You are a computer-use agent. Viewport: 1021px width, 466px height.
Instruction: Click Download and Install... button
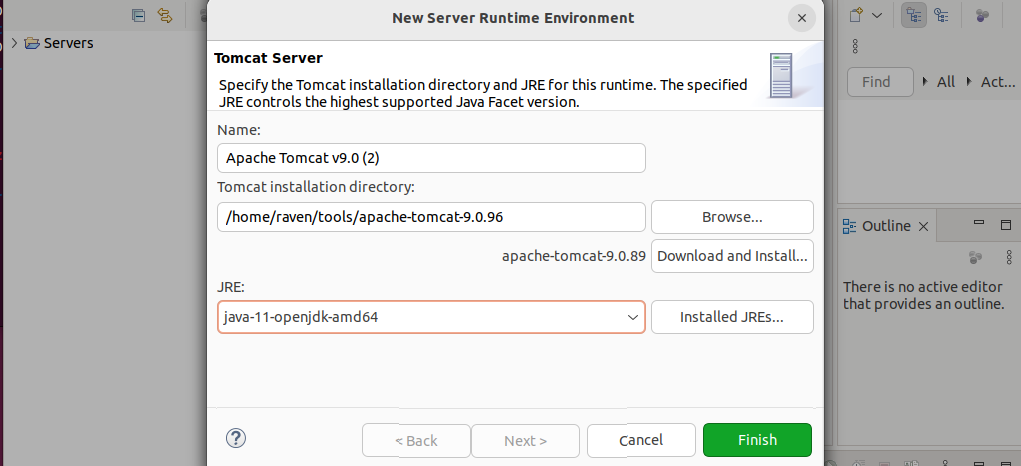(732, 256)
